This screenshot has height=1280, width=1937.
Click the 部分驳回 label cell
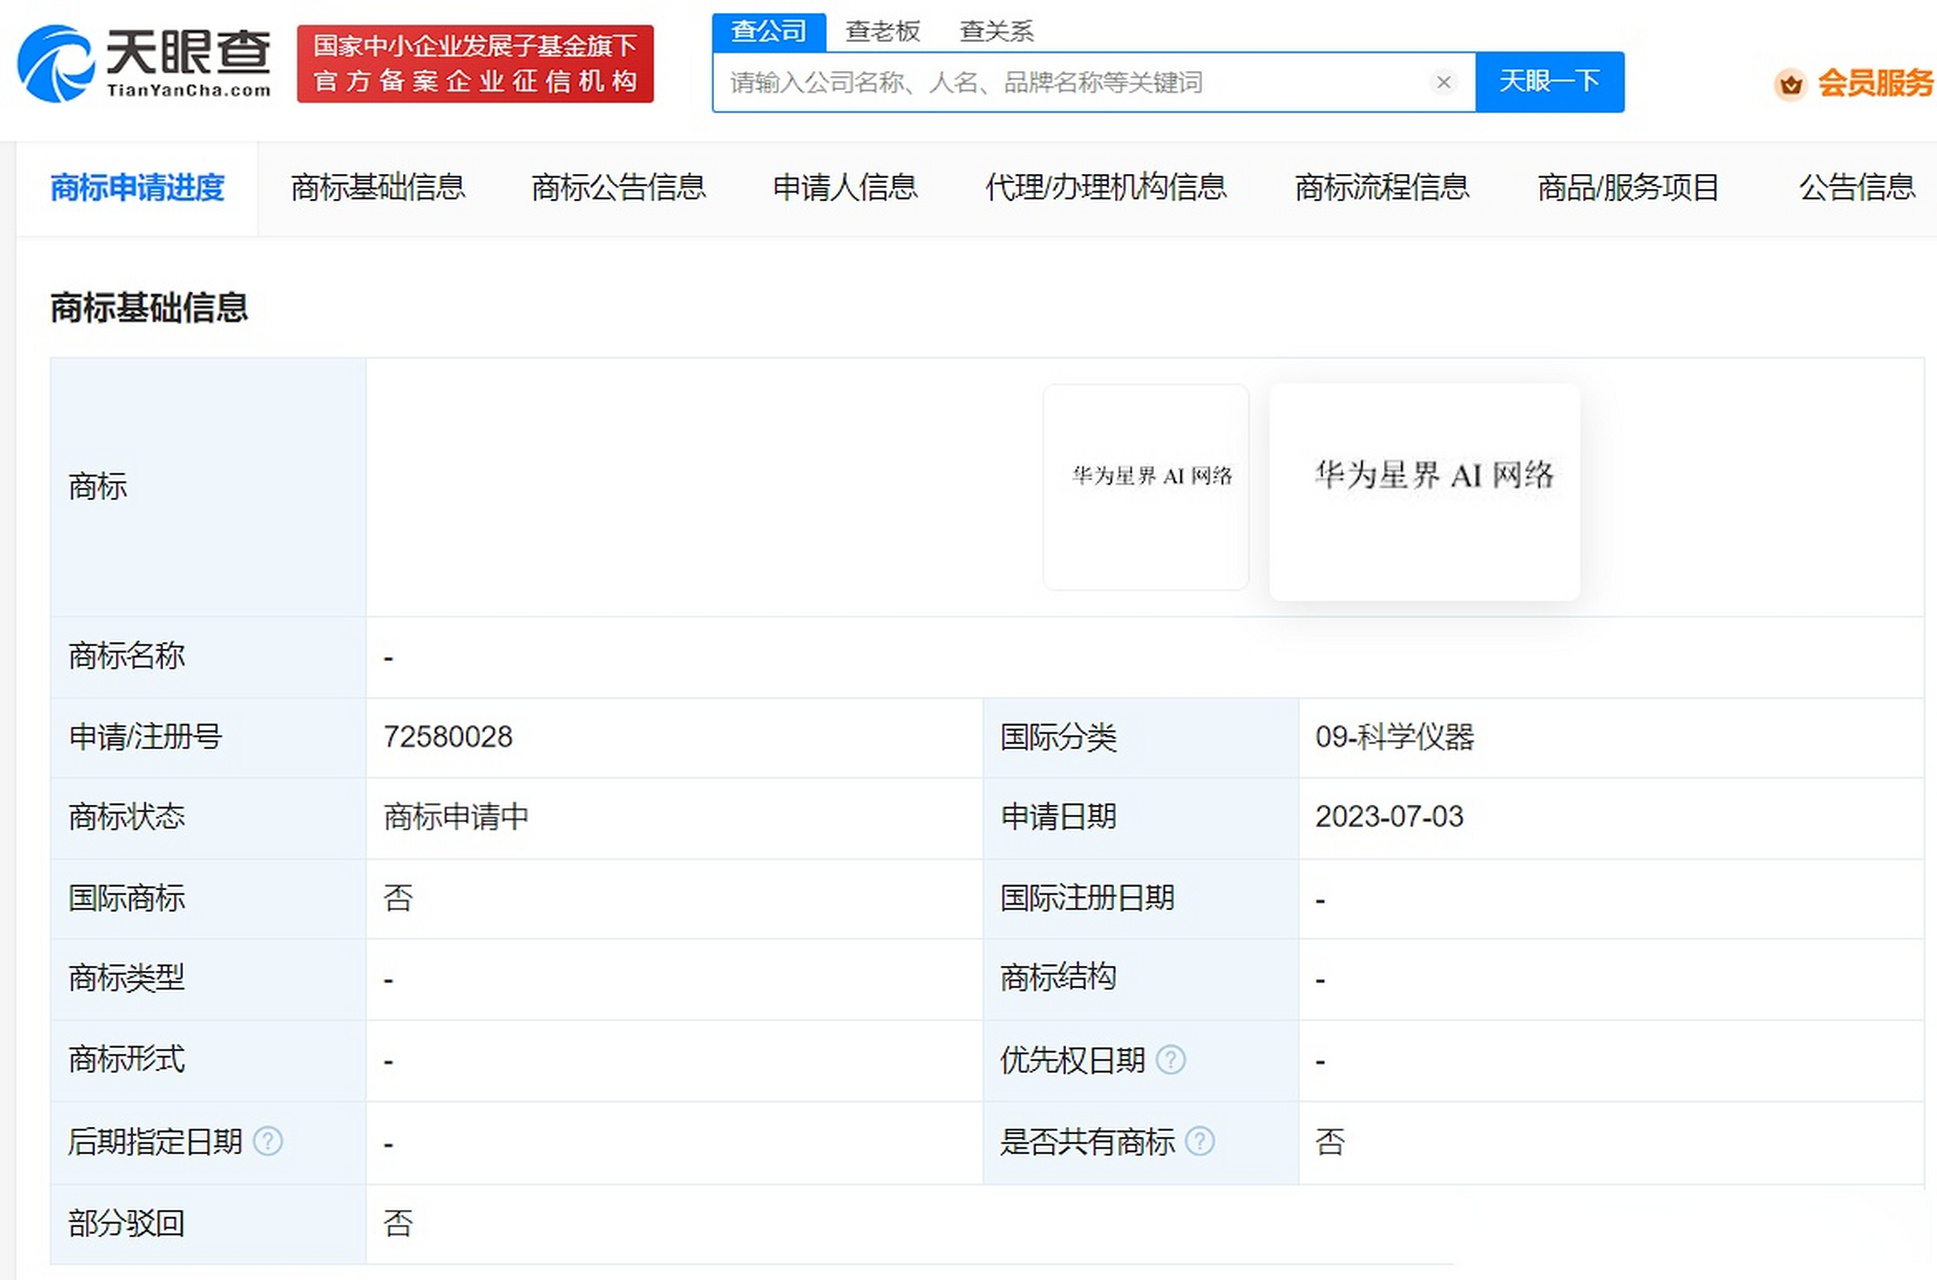(208, 1224)
